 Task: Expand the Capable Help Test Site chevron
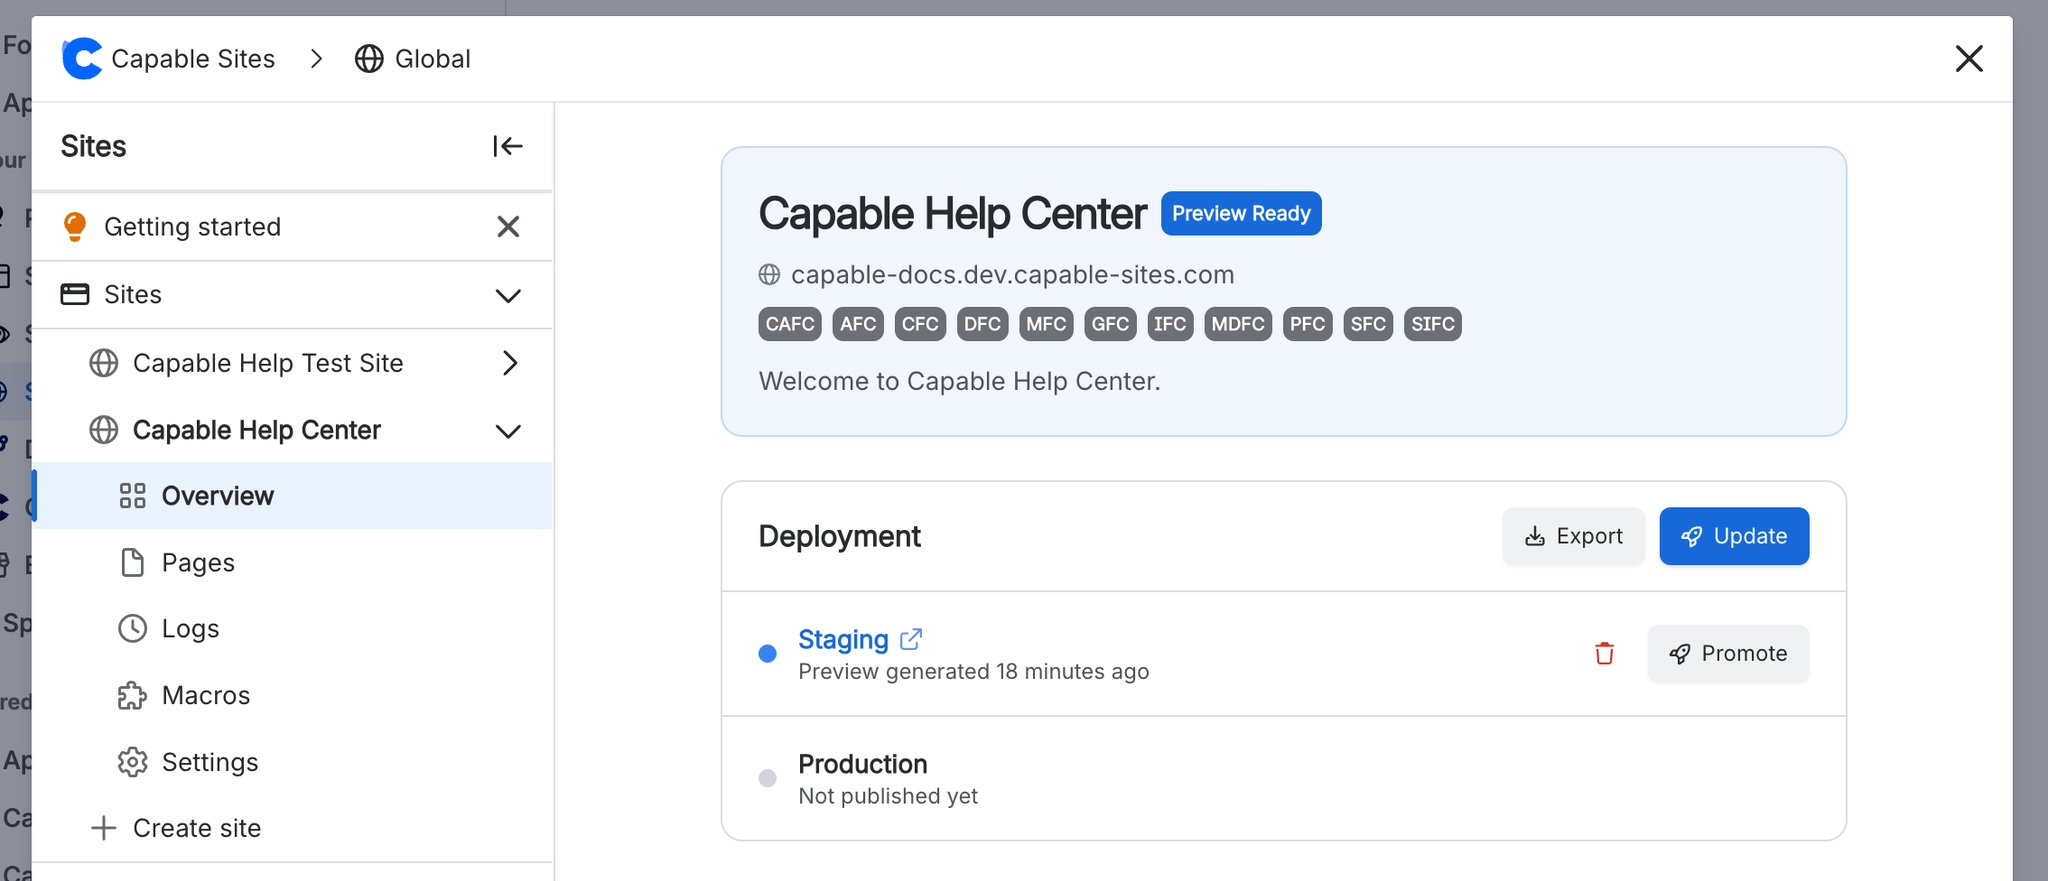pyautogui.click(x=510, y=363)
